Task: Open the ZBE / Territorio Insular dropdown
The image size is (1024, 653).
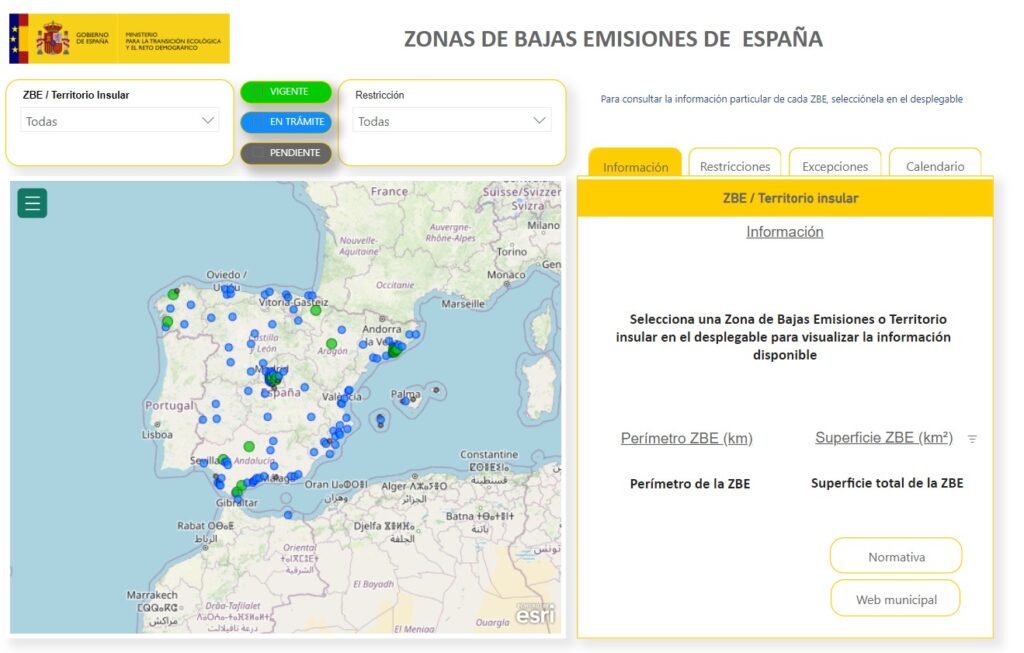Action: coord(120,121)
